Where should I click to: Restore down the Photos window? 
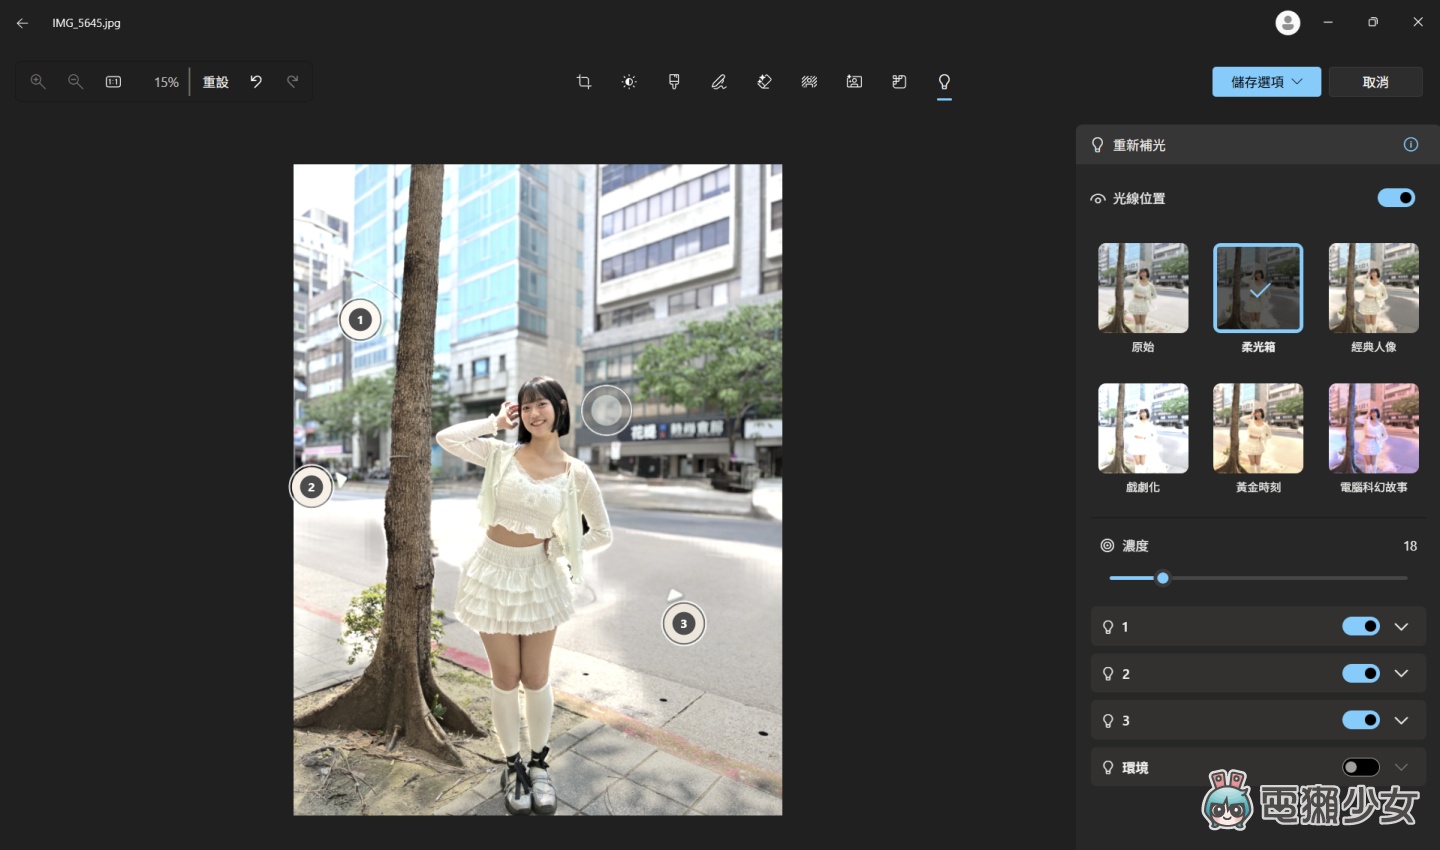click(x=1373, y=23)
